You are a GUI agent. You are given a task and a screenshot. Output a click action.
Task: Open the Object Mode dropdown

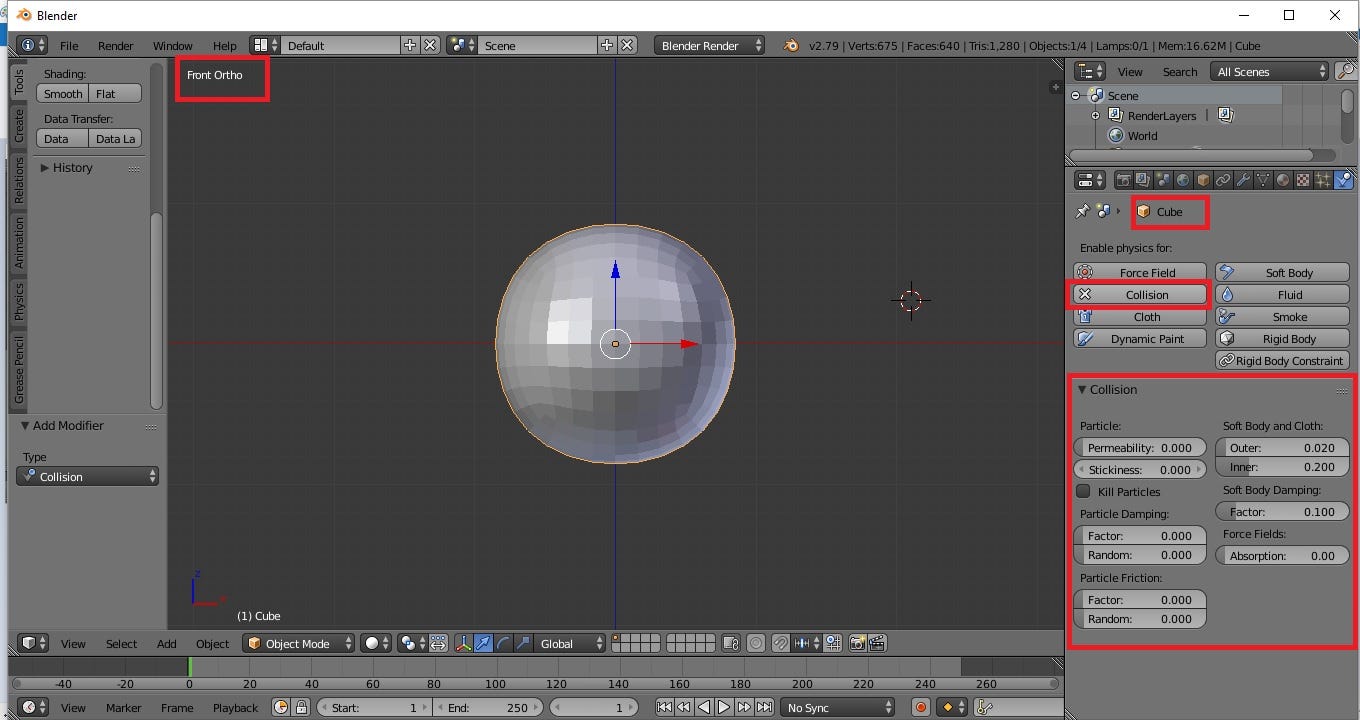point(298,643)
